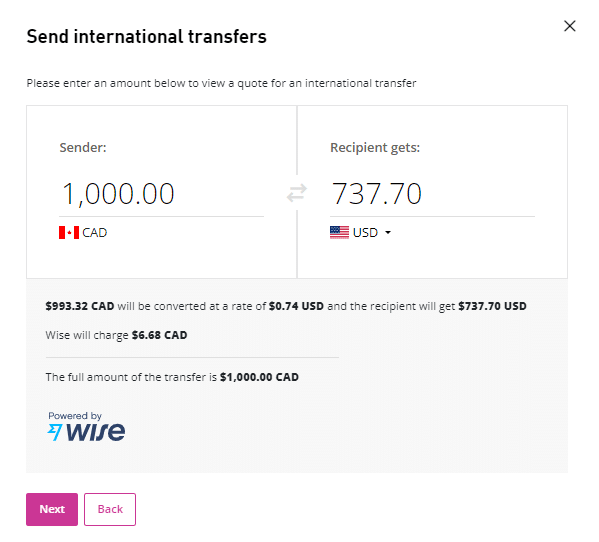
Task: Click the full transfer amount $1,000.00 CAD
Action: coord(259,377)
